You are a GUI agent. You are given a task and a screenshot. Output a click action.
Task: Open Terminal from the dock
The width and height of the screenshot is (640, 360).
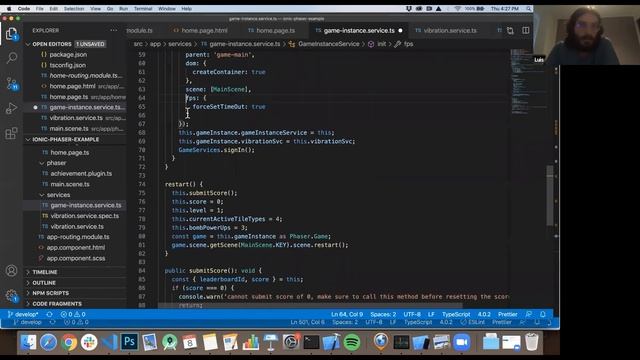tap(311, 342)
